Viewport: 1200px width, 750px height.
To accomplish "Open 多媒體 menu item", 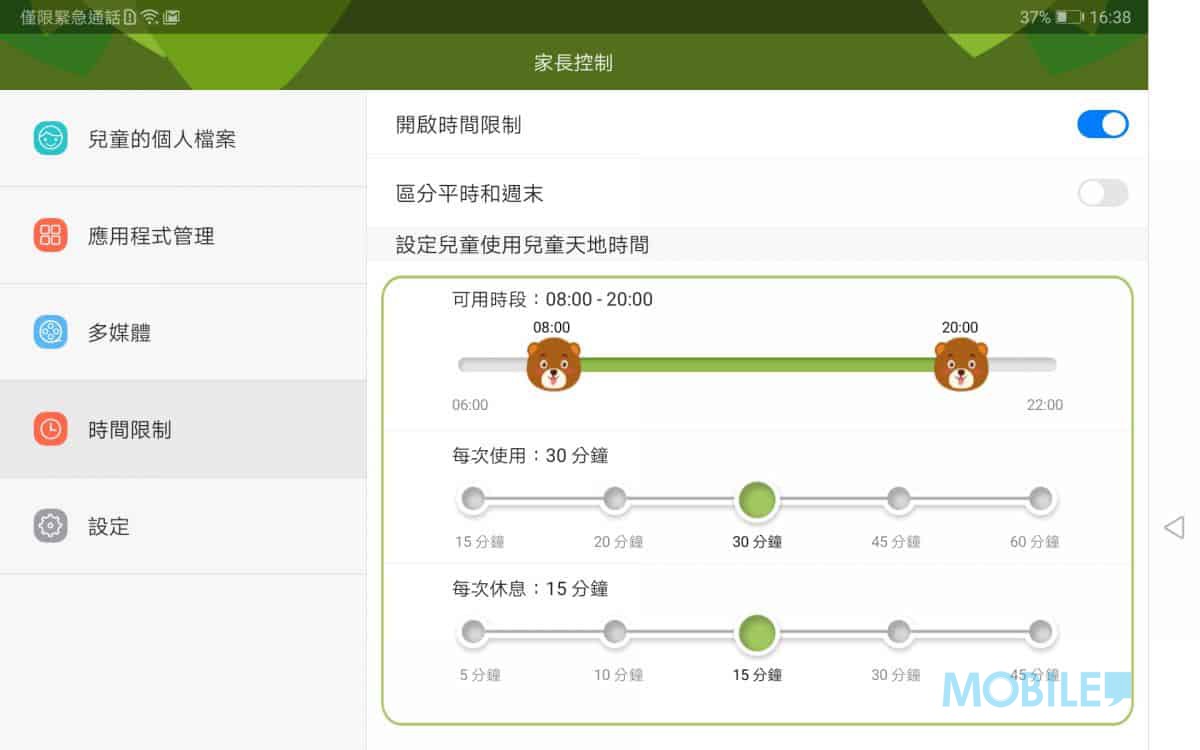I will click(183, 332).
